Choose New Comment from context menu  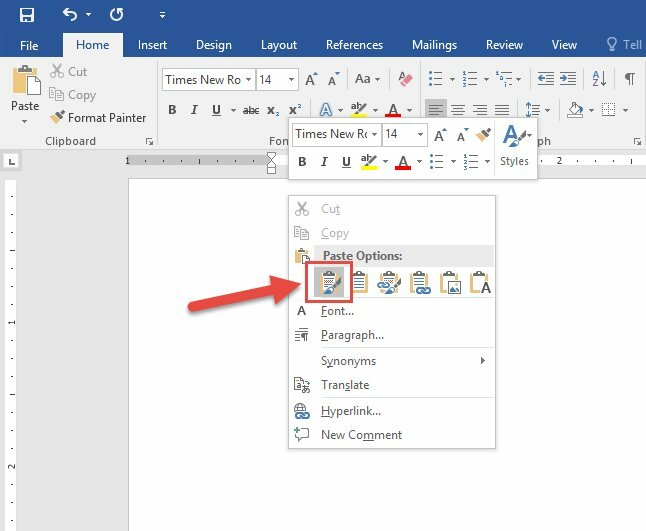click(x=361, y=435)
